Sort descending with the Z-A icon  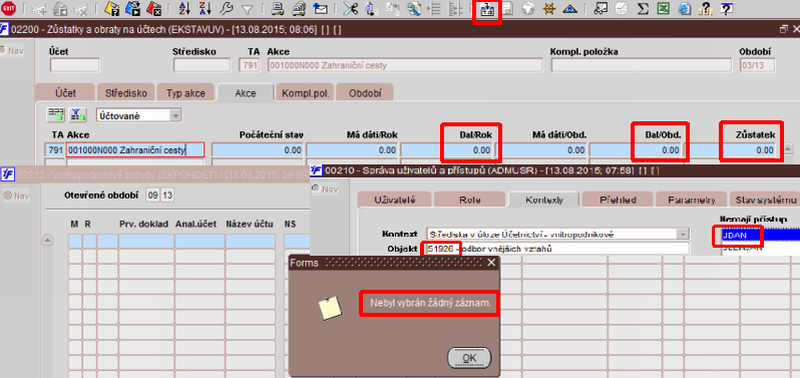coord(205,8)
